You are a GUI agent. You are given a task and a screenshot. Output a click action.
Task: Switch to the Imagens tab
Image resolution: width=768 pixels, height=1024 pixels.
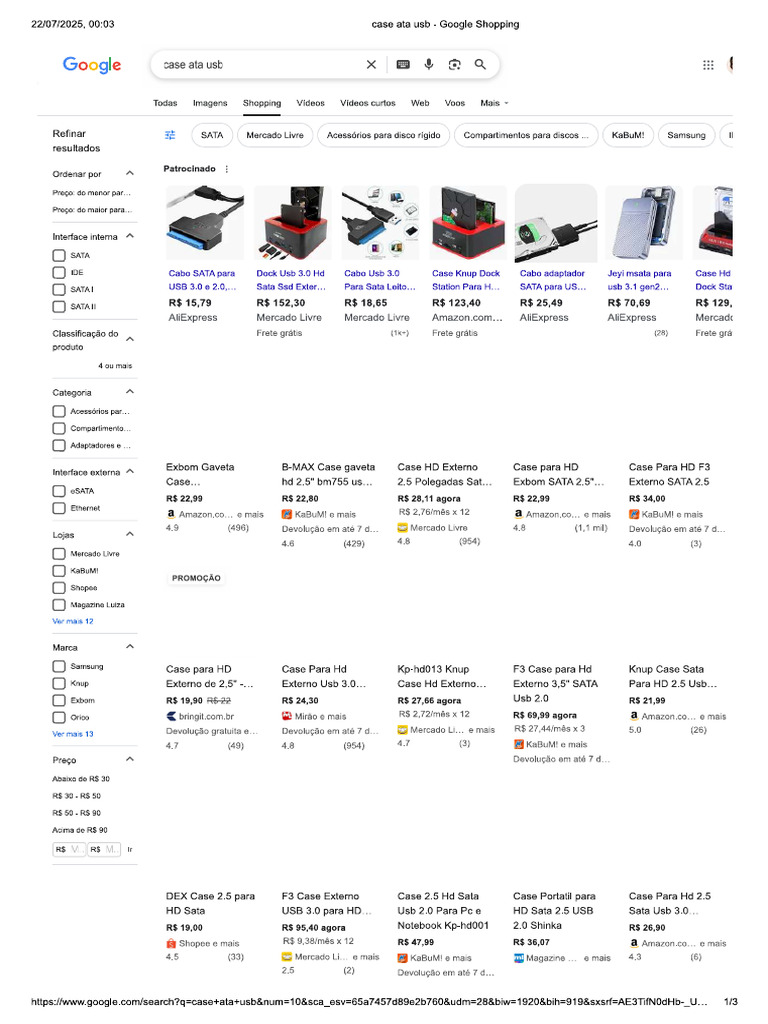point(210,103)
